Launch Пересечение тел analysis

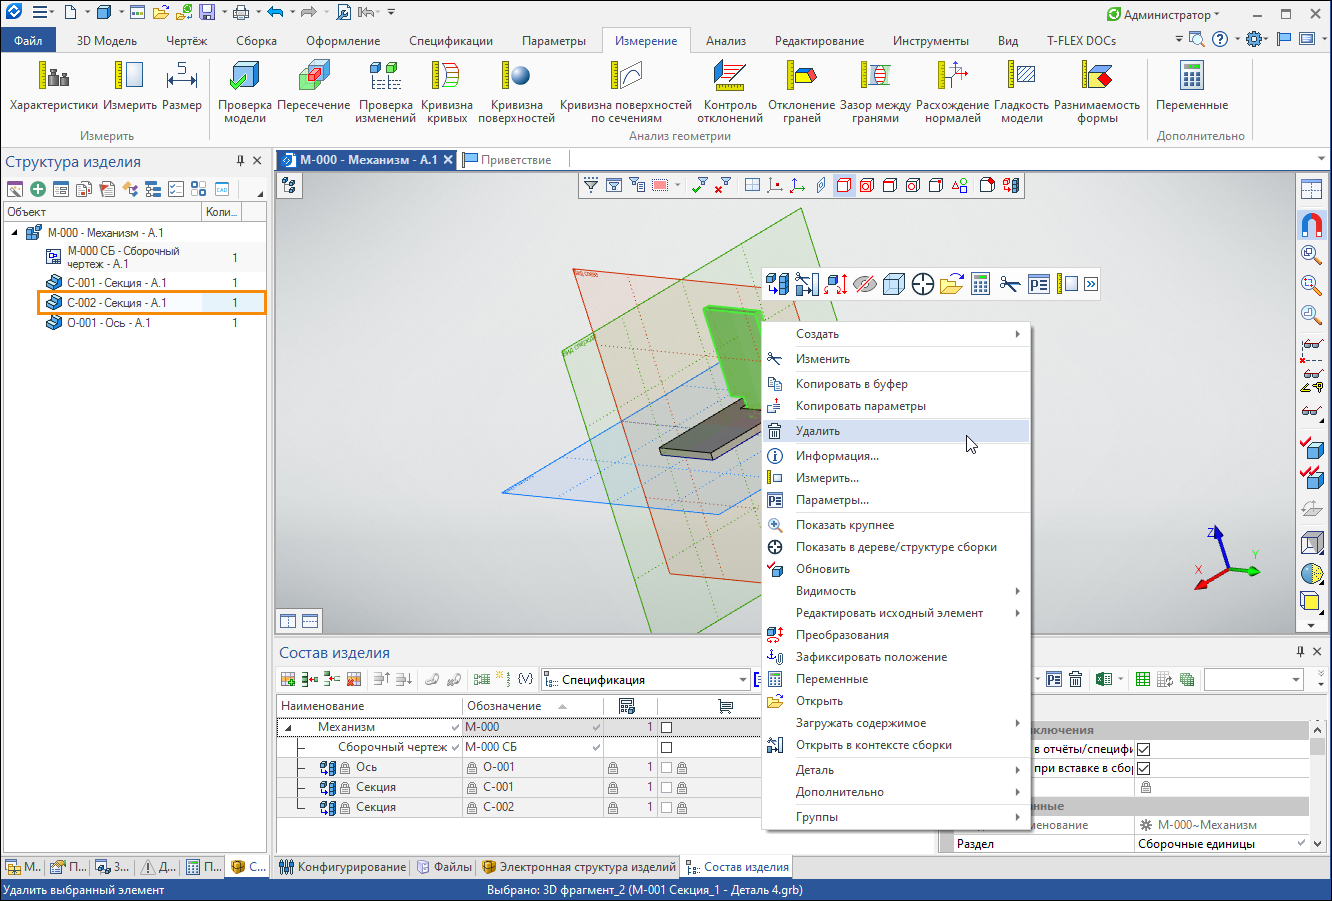[314, 92]
